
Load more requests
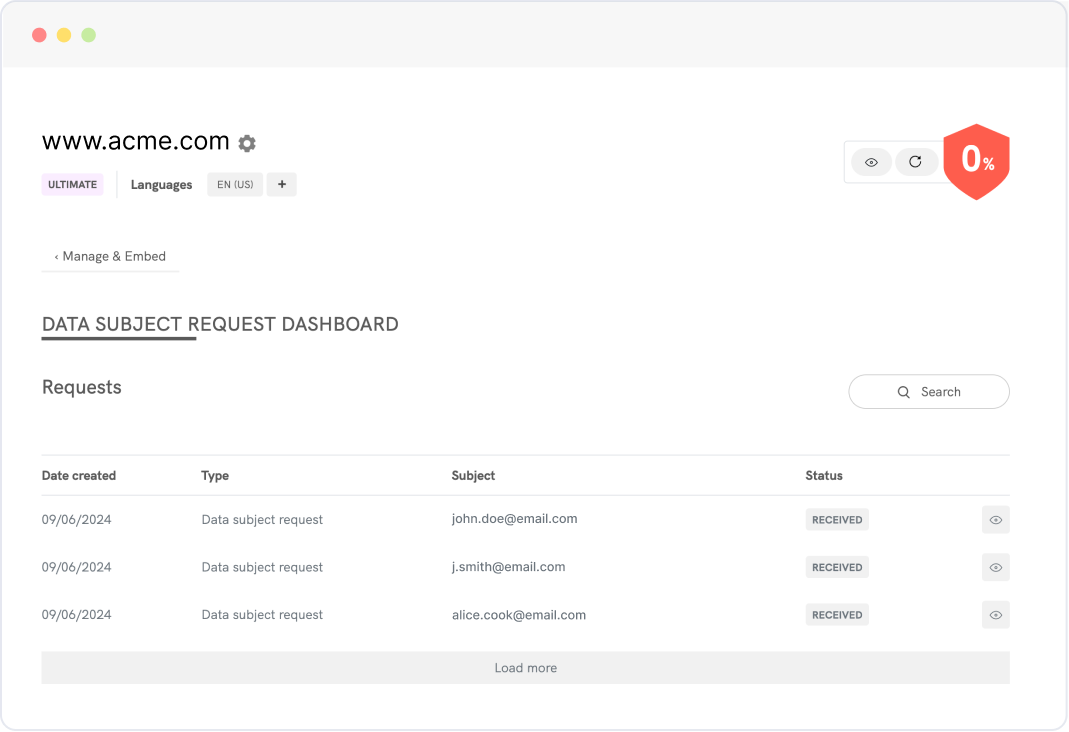point(525,668)
